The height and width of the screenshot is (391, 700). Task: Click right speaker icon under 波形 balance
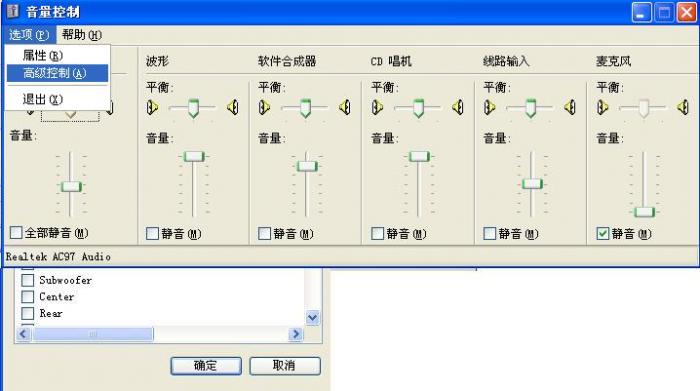[233, 107]
